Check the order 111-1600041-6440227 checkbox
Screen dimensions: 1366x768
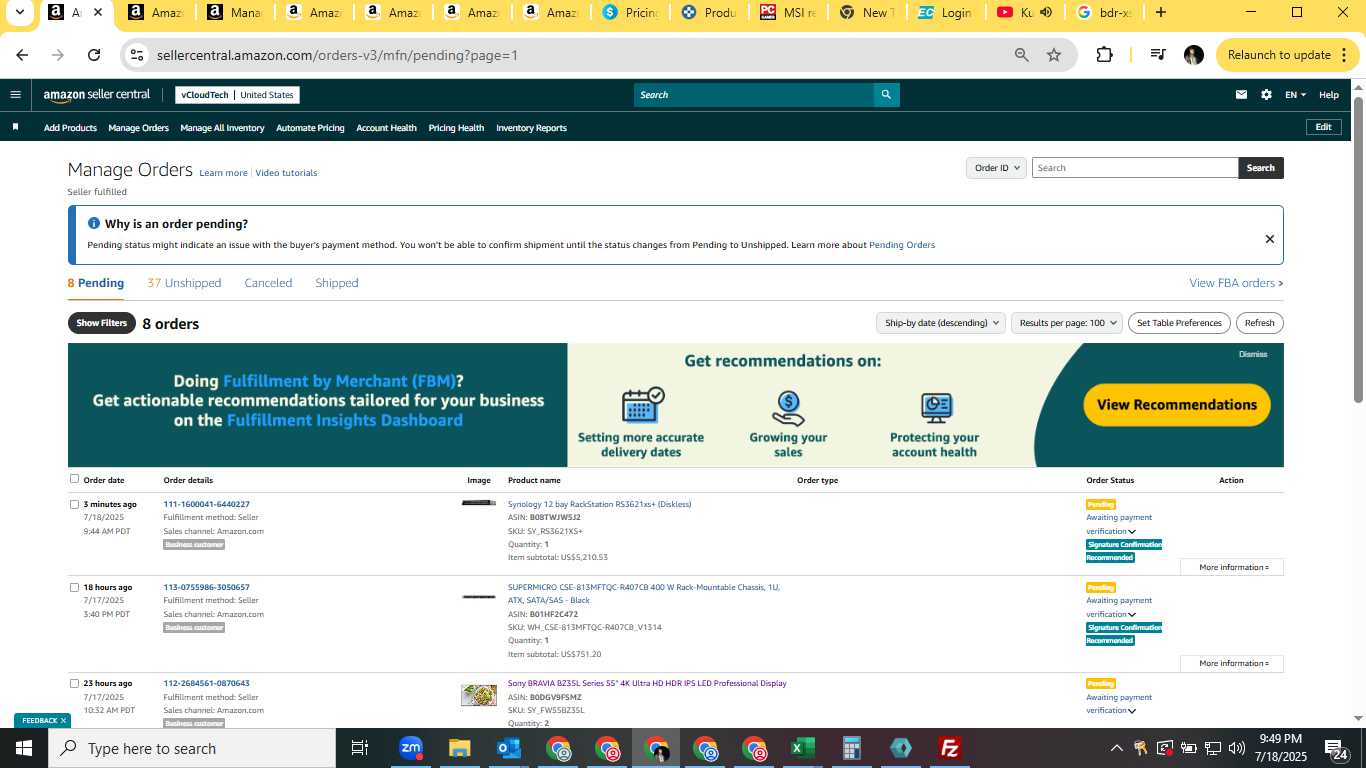74,504
